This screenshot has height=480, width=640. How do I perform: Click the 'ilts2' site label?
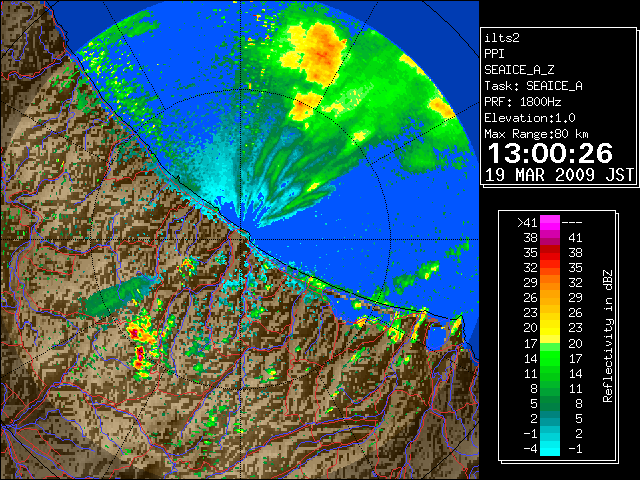502,38
